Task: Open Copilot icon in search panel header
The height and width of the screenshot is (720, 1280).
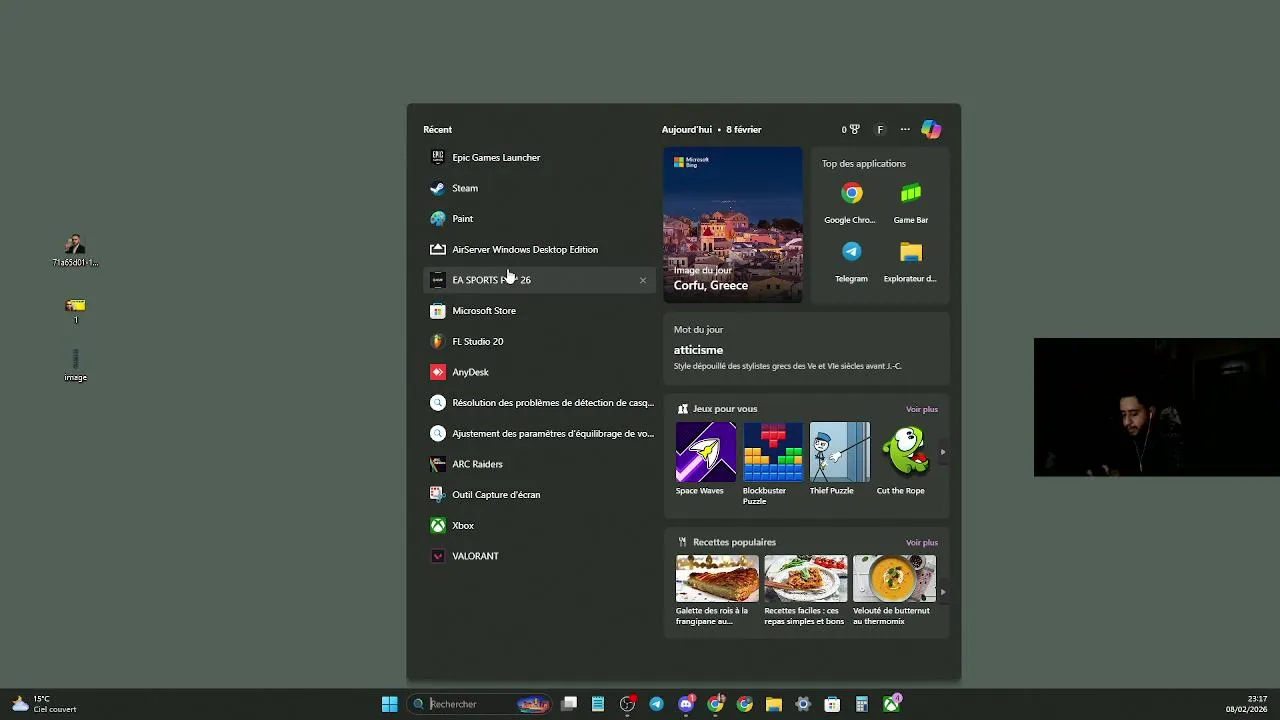Action: [x=931, y=129]
